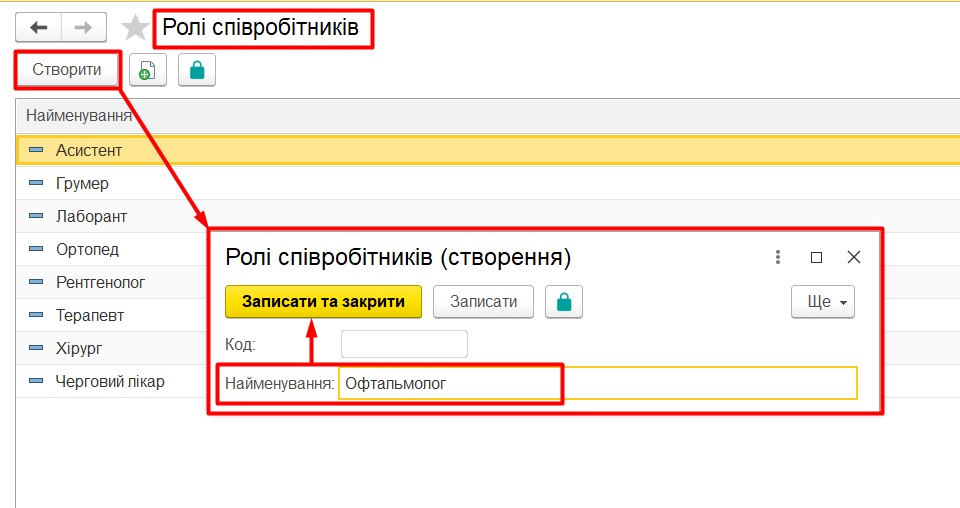The width and height of the screenshot is (960, 508).
Task: Go forward with the right arrow button
Action: point(84,28)
